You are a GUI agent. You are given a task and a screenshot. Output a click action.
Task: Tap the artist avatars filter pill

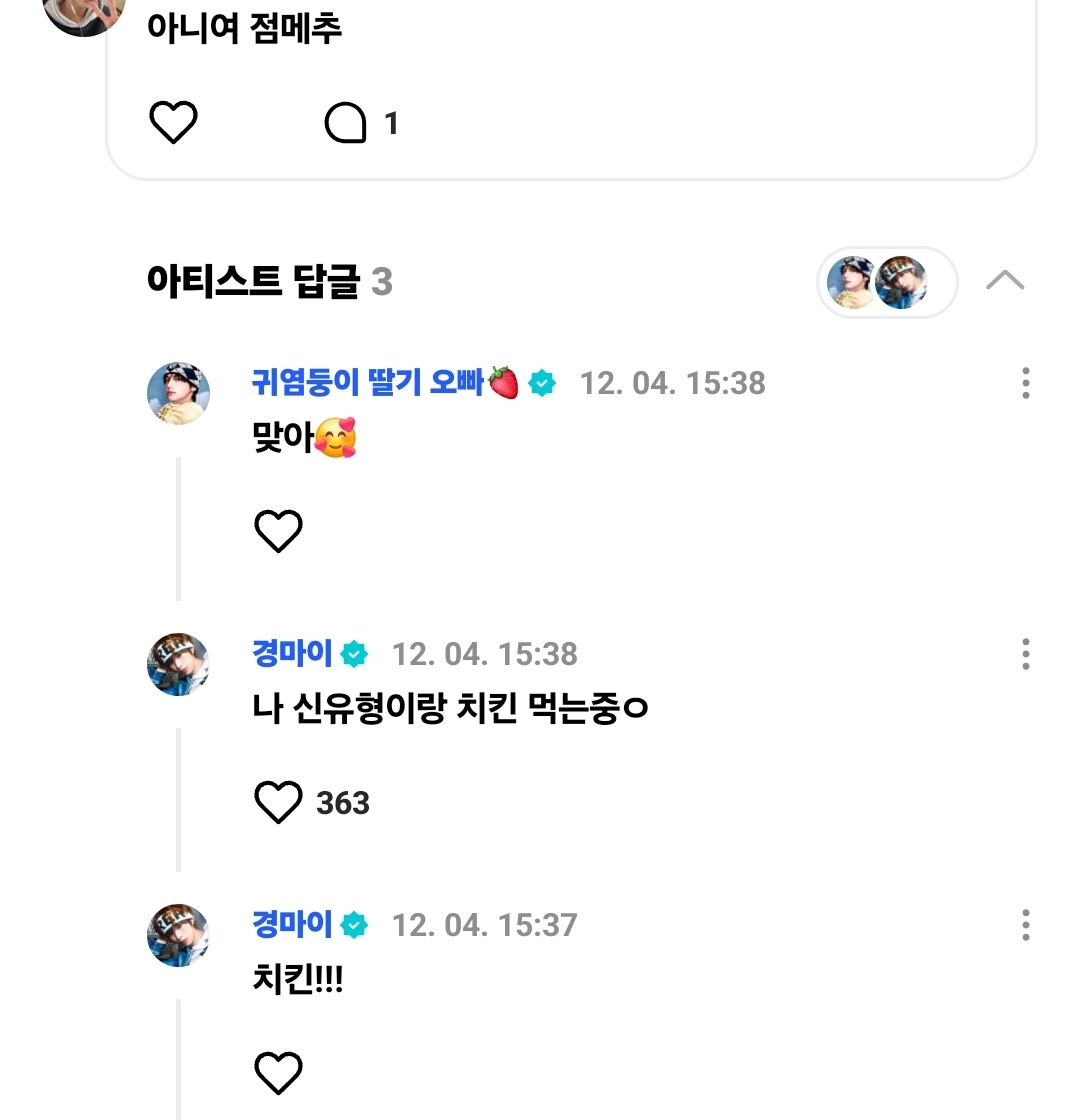click(887, 282)
